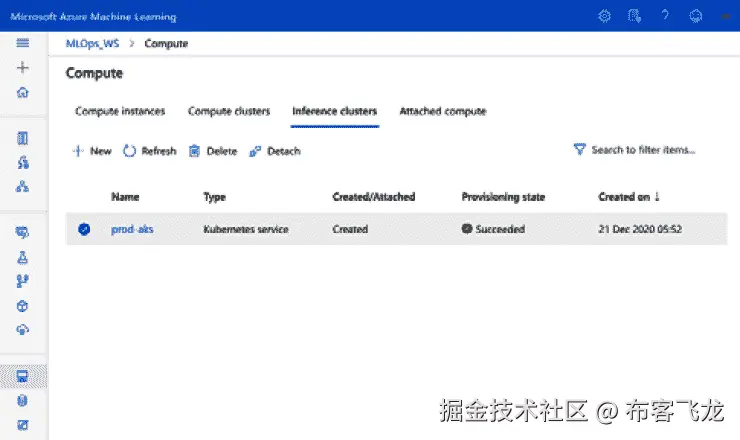The image size is (740, 440).
Task: Select the Inference clusters tab
Action: [335, 111]
